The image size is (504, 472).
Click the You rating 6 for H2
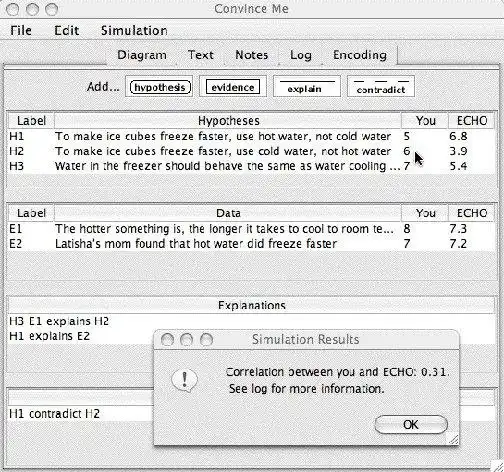(407, 151)
